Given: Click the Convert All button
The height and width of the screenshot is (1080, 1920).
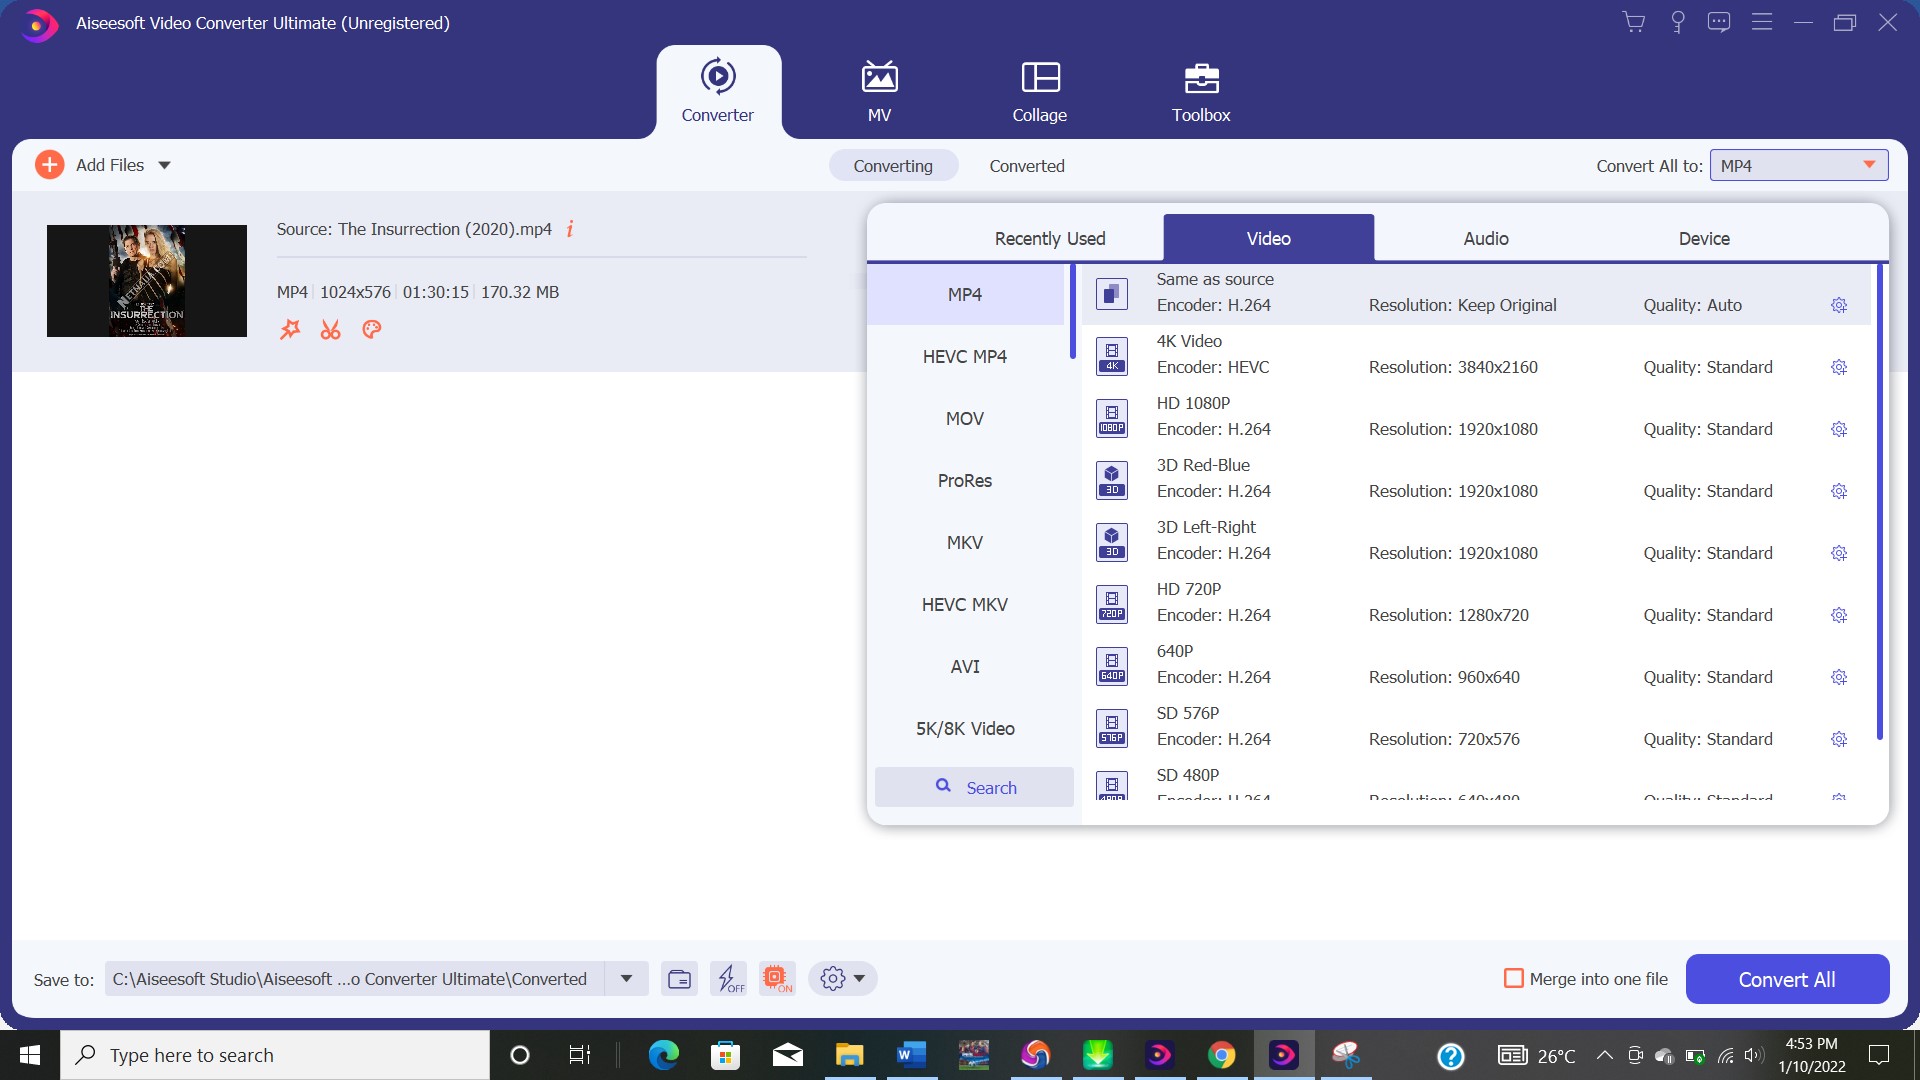Looking at the screenshot, I should pos(1787,979).
